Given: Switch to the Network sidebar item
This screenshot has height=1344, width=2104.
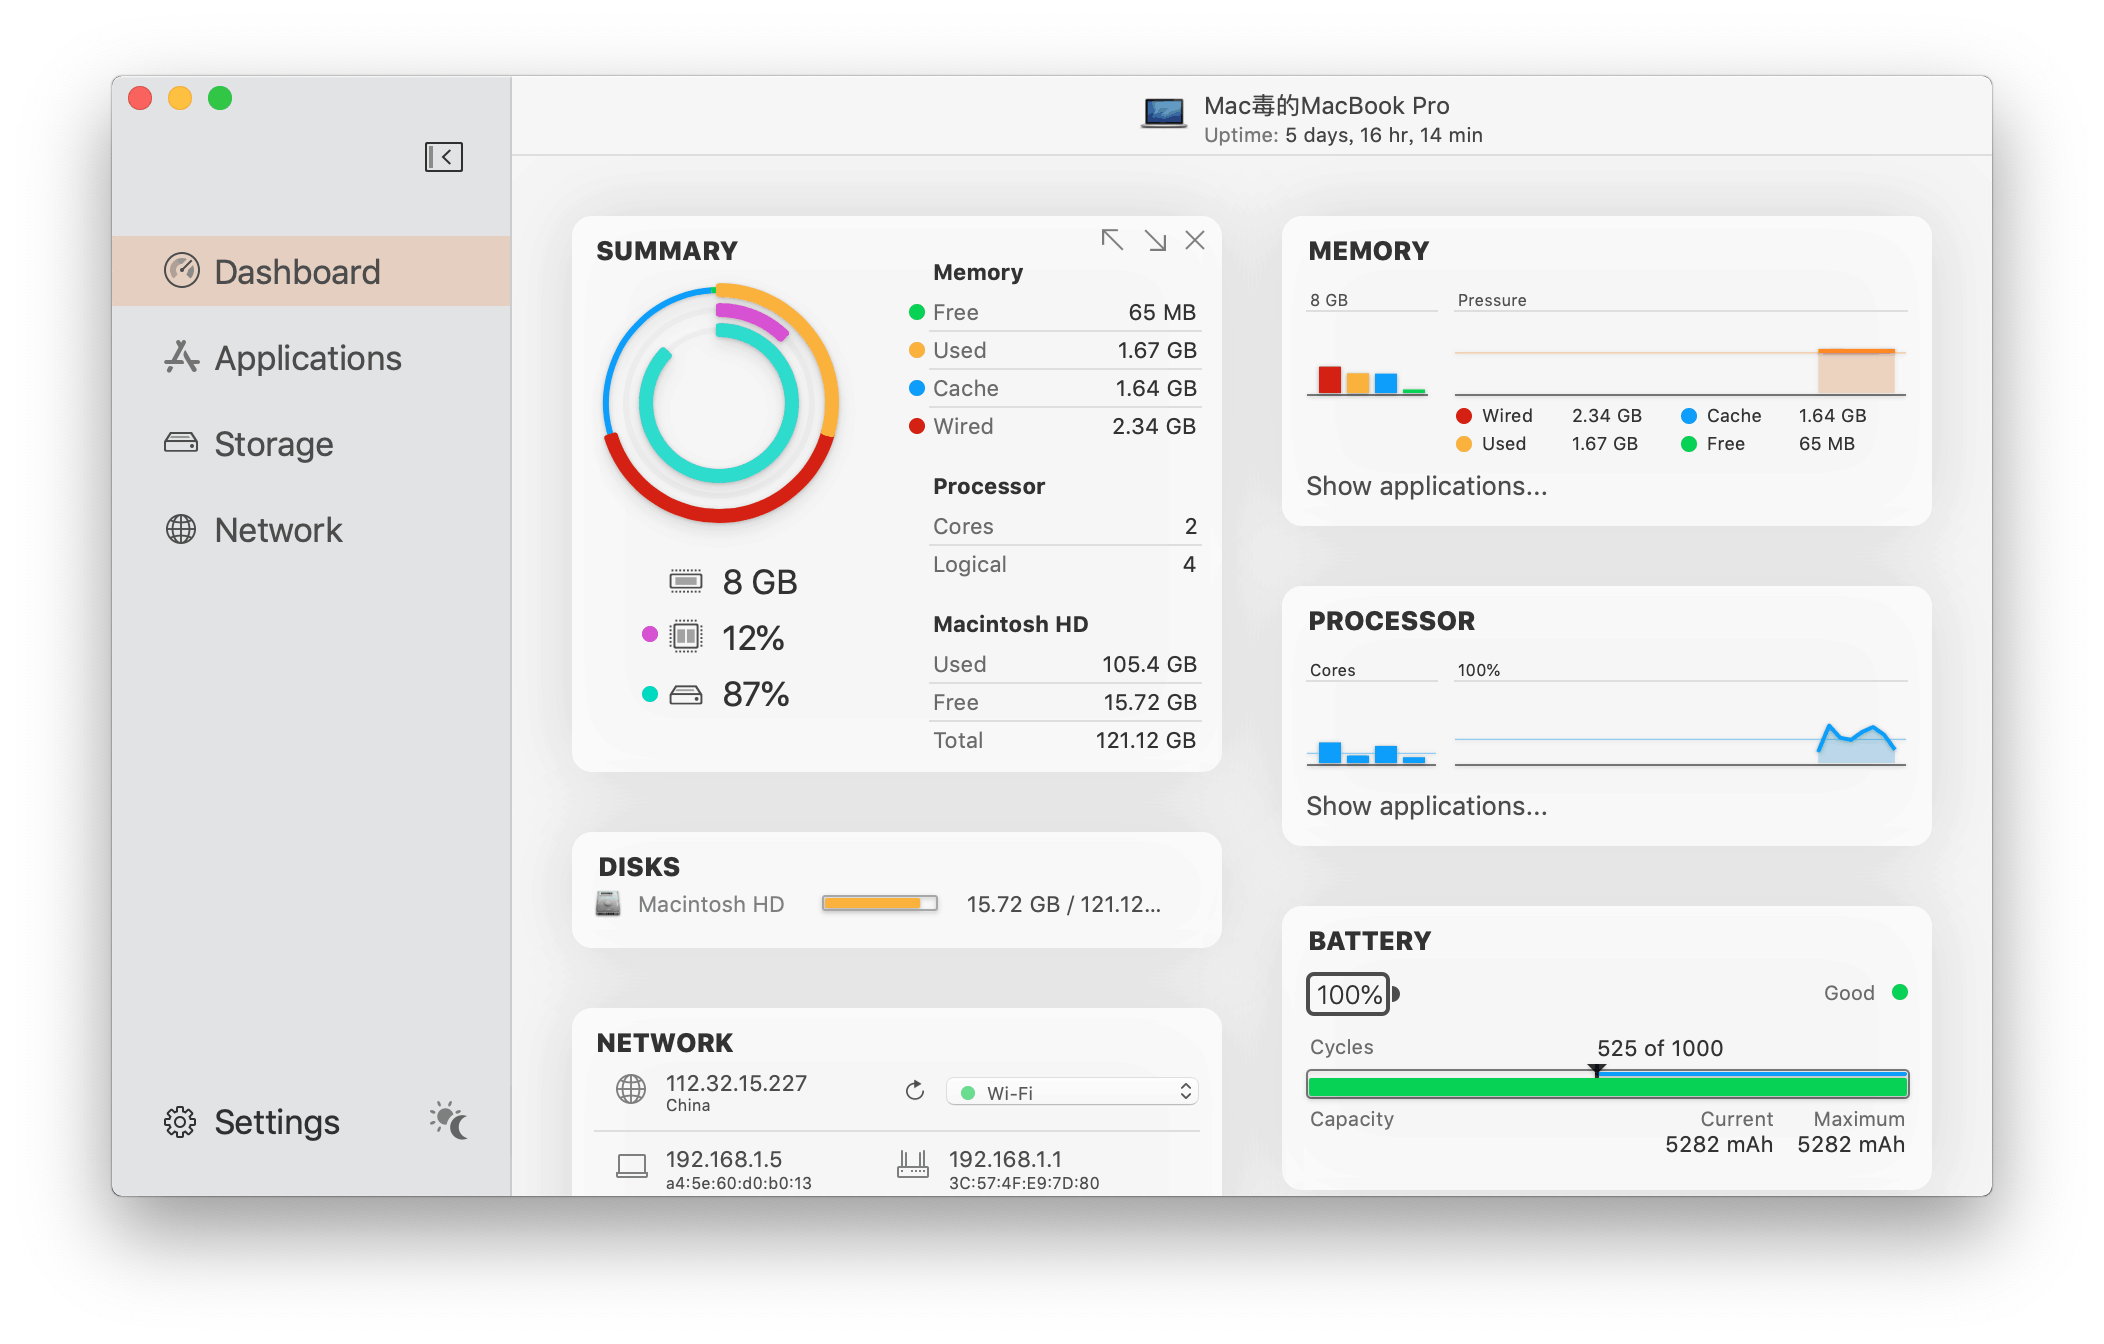Looking at the screenshot, I should (x=278, y=530).
